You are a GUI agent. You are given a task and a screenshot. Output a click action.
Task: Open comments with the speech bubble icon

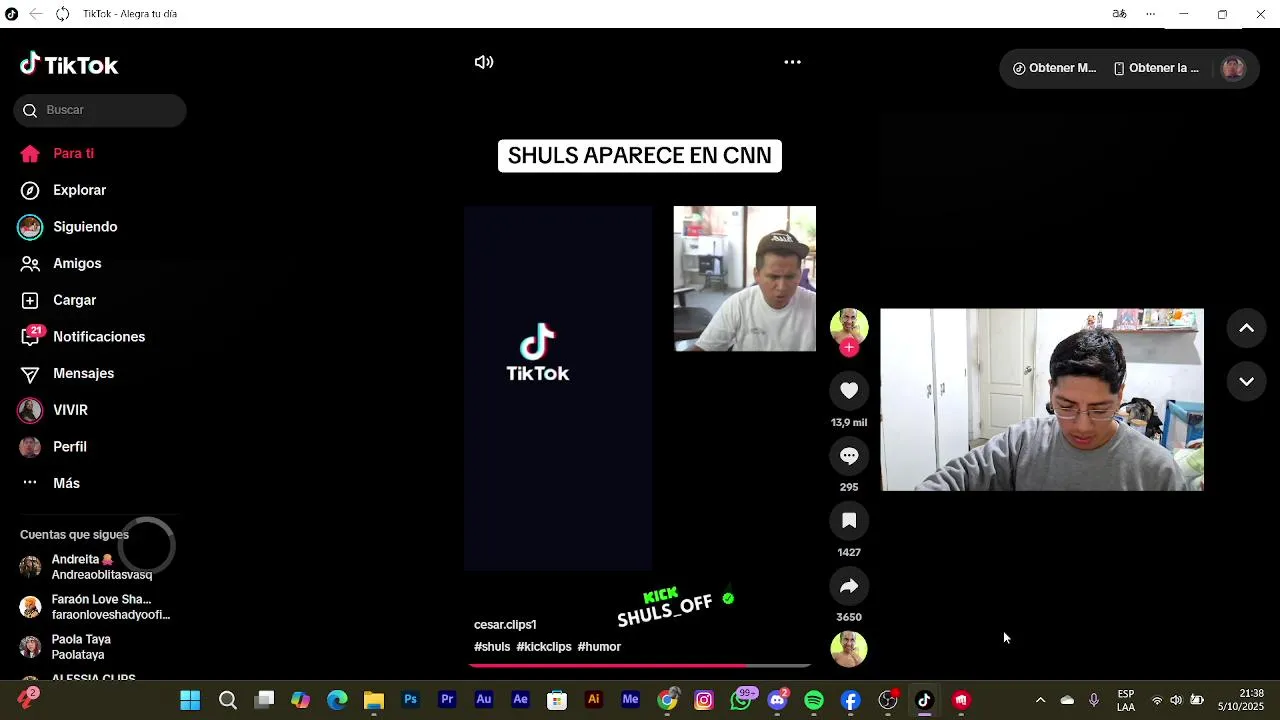point(849,456)
